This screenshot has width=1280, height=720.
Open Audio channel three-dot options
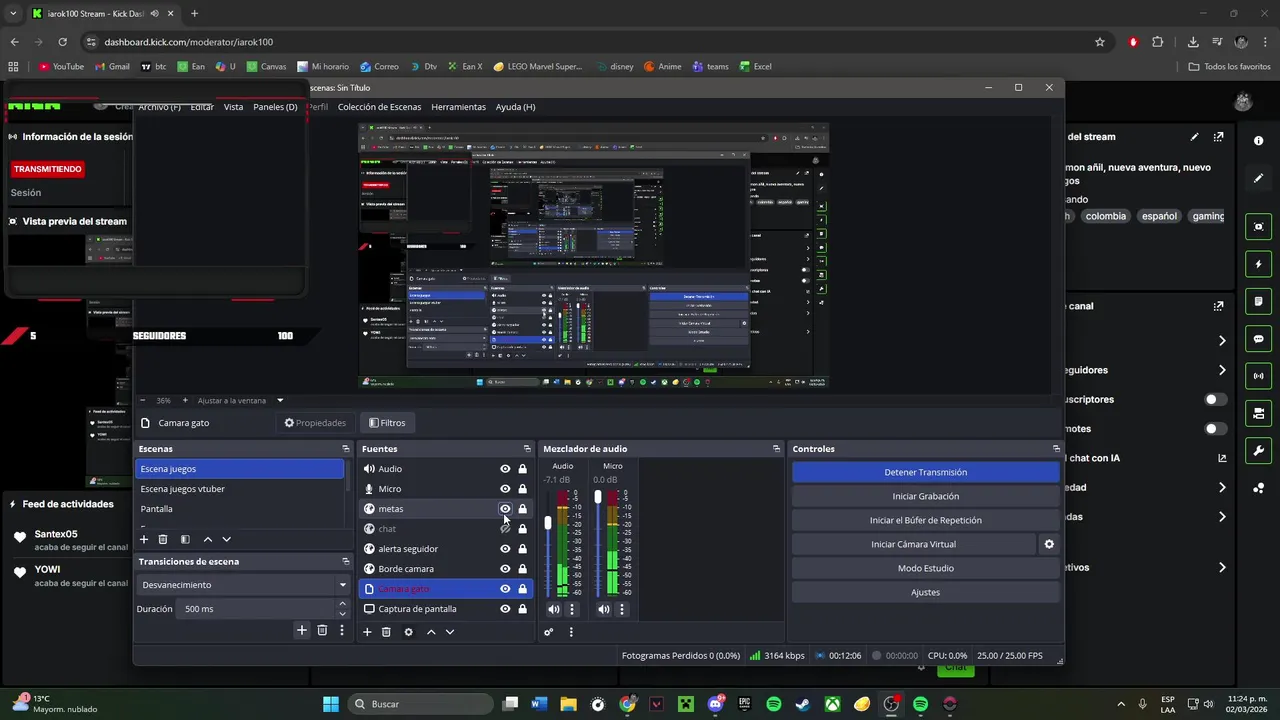click(x=572, y=609)
